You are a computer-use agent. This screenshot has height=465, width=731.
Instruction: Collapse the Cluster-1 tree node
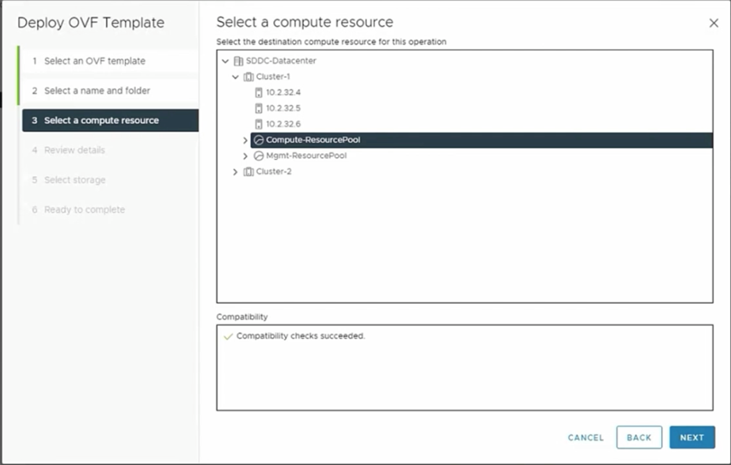235,76
